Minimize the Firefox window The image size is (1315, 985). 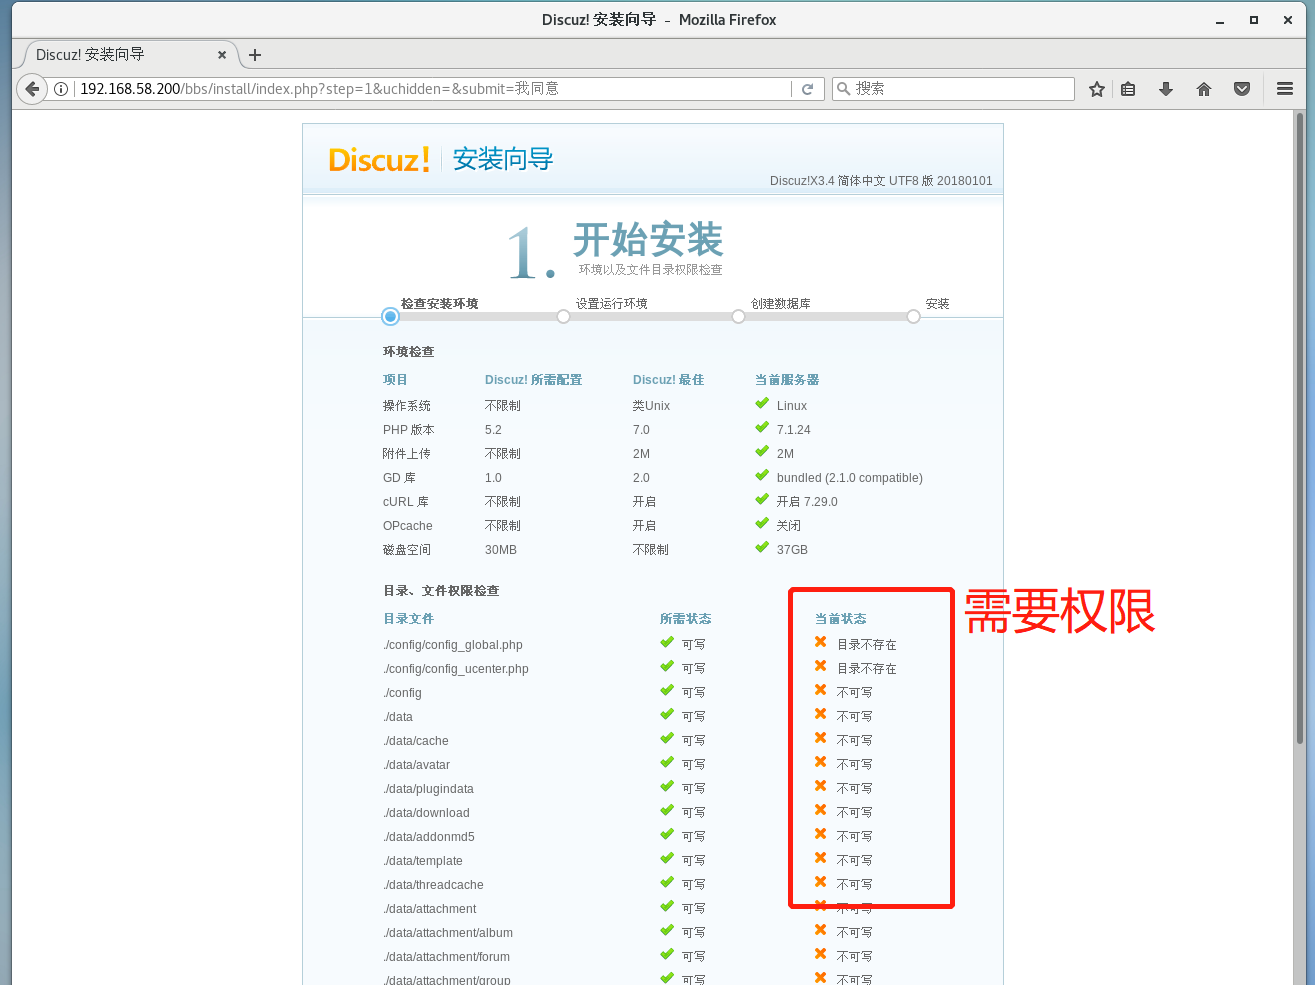(x=1220, y=20)
